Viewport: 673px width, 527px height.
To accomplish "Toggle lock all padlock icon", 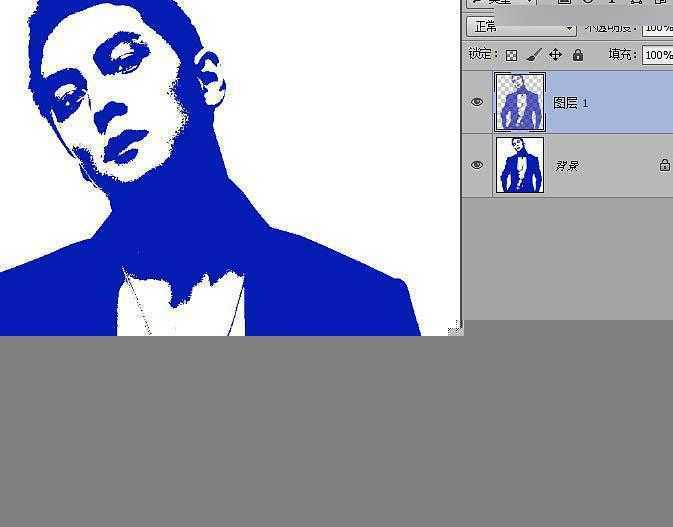I will tap(578, 55).
